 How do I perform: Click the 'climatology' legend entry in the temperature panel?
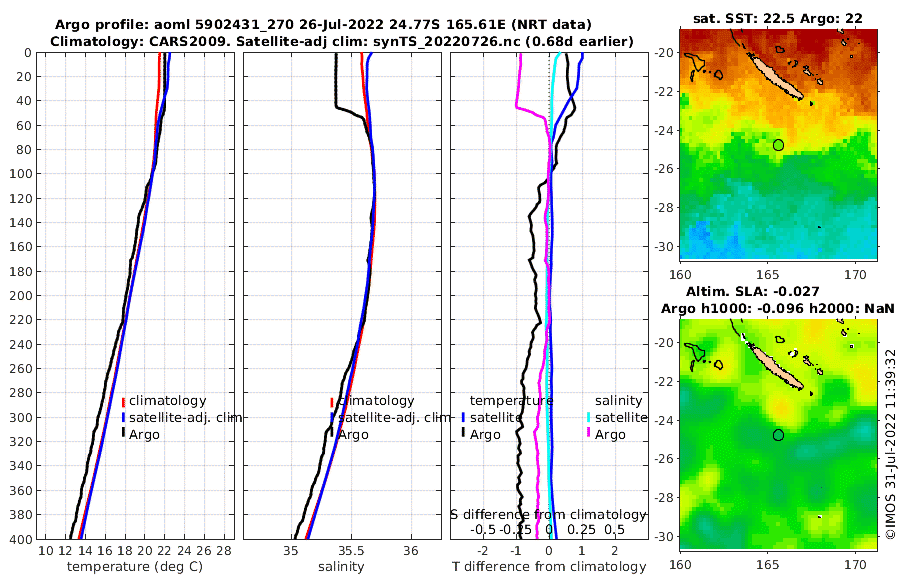[x=167, y=401]
